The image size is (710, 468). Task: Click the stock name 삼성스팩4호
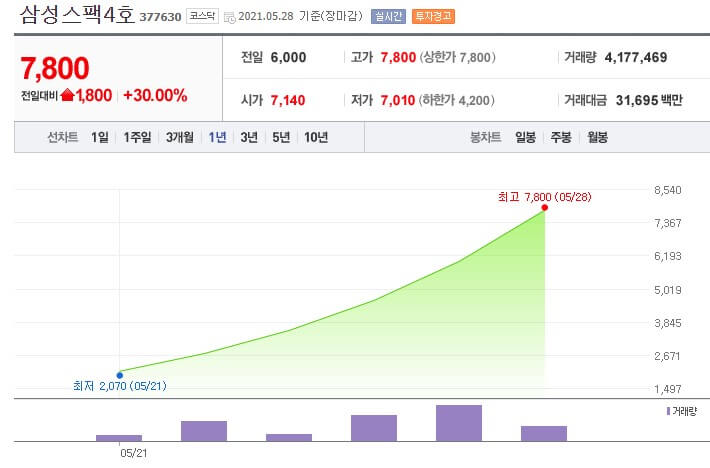pyautogui.click(x=77, y=15)
